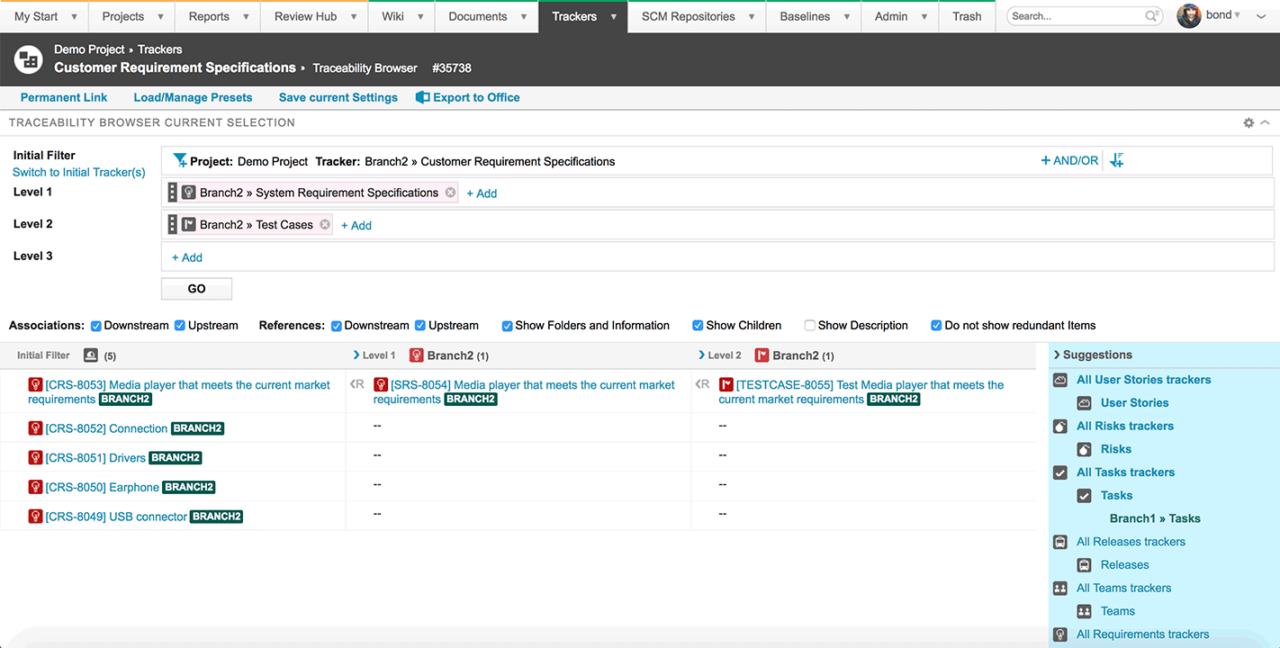Switch to the Review Hub menu

click(306, 16)
